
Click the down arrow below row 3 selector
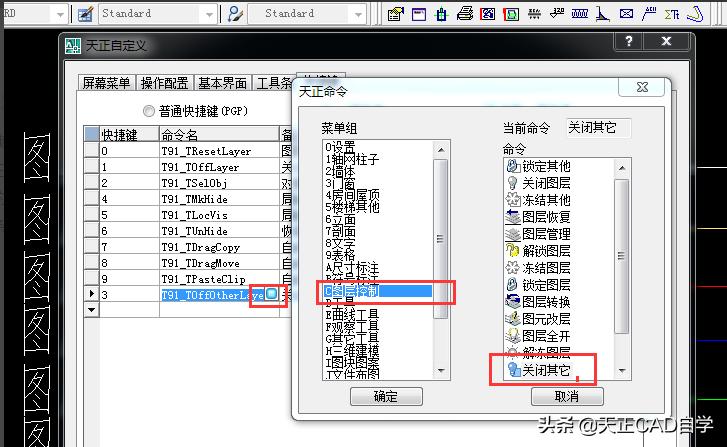tap(91, 309)
